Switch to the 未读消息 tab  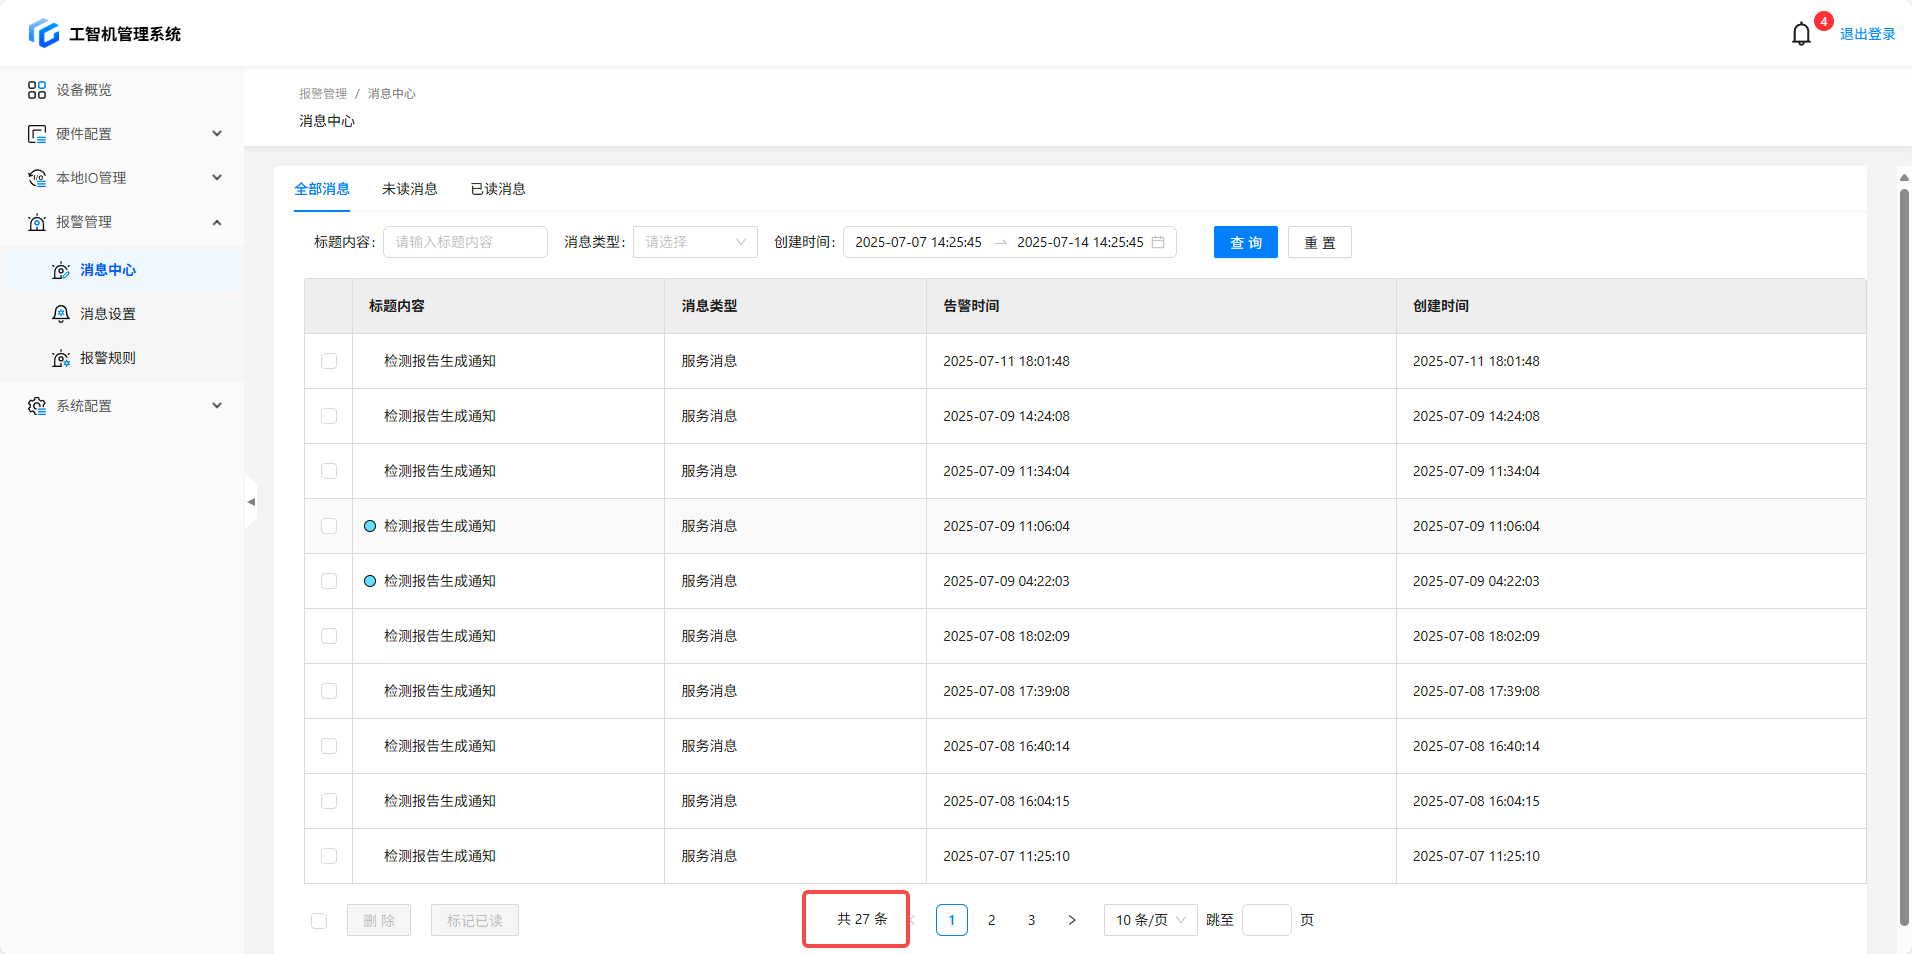point(410,189)
